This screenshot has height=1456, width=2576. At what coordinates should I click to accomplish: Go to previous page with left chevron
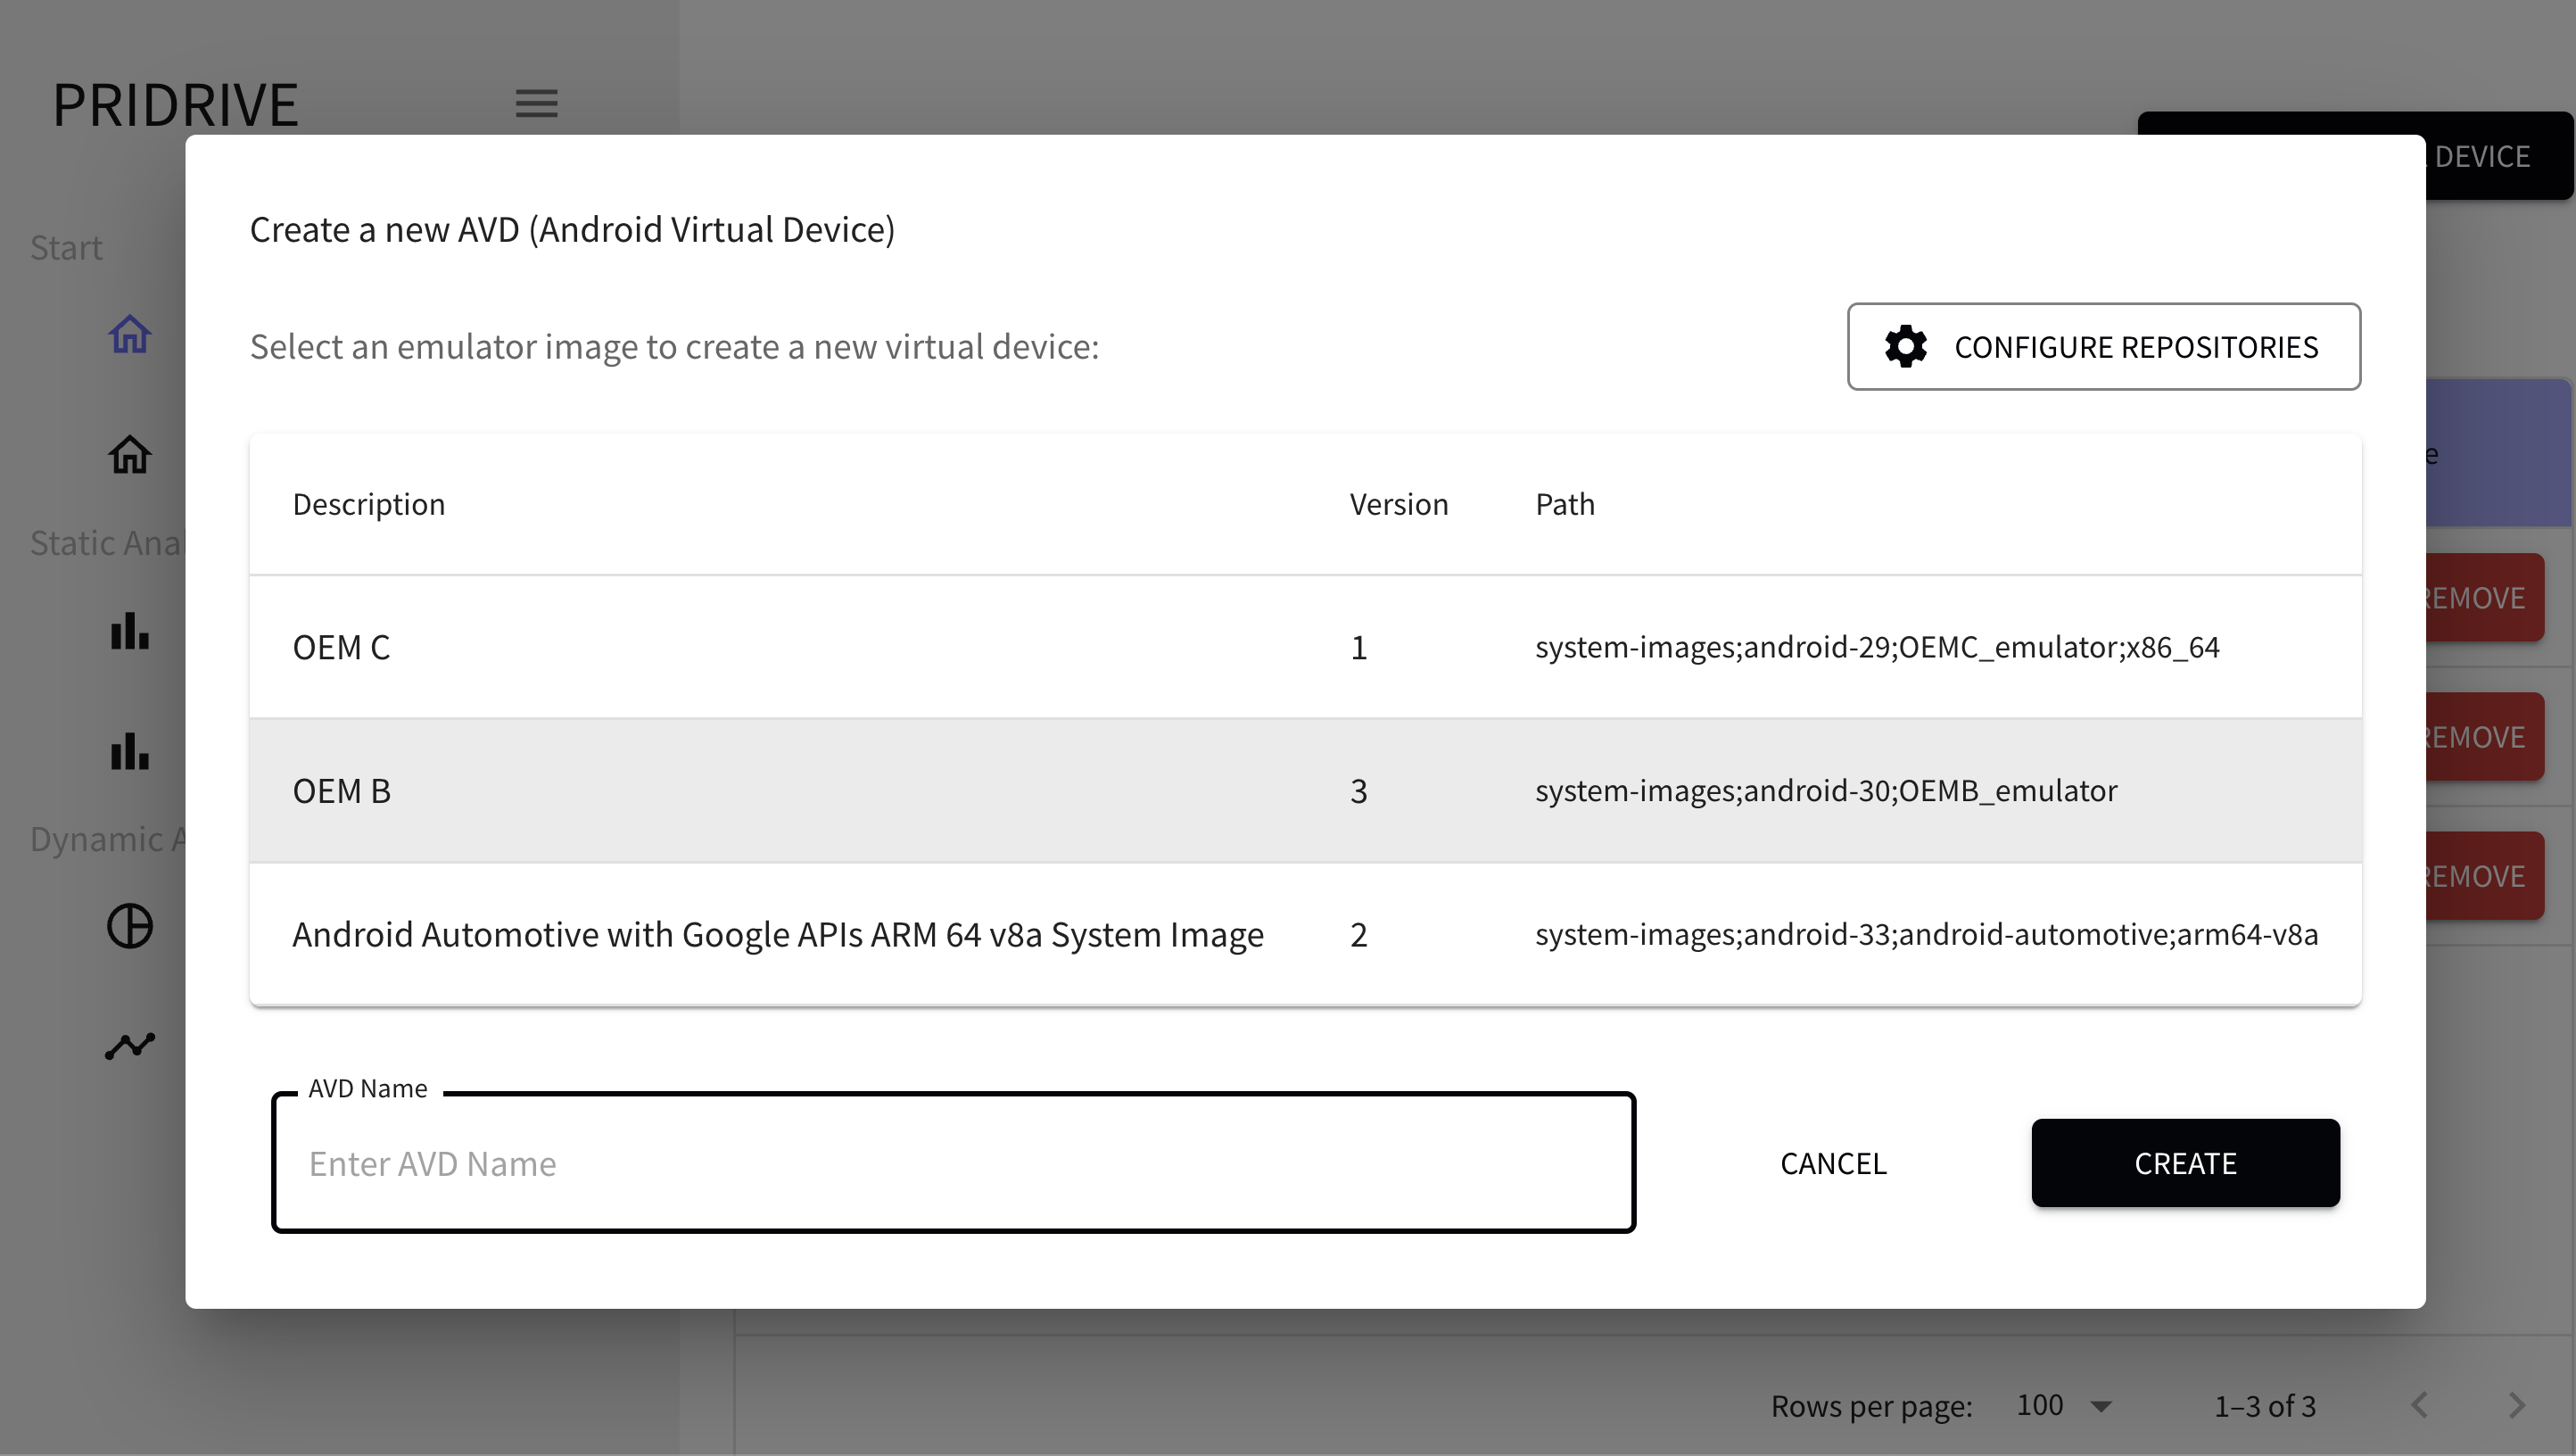click(x=2420, y=1406)
